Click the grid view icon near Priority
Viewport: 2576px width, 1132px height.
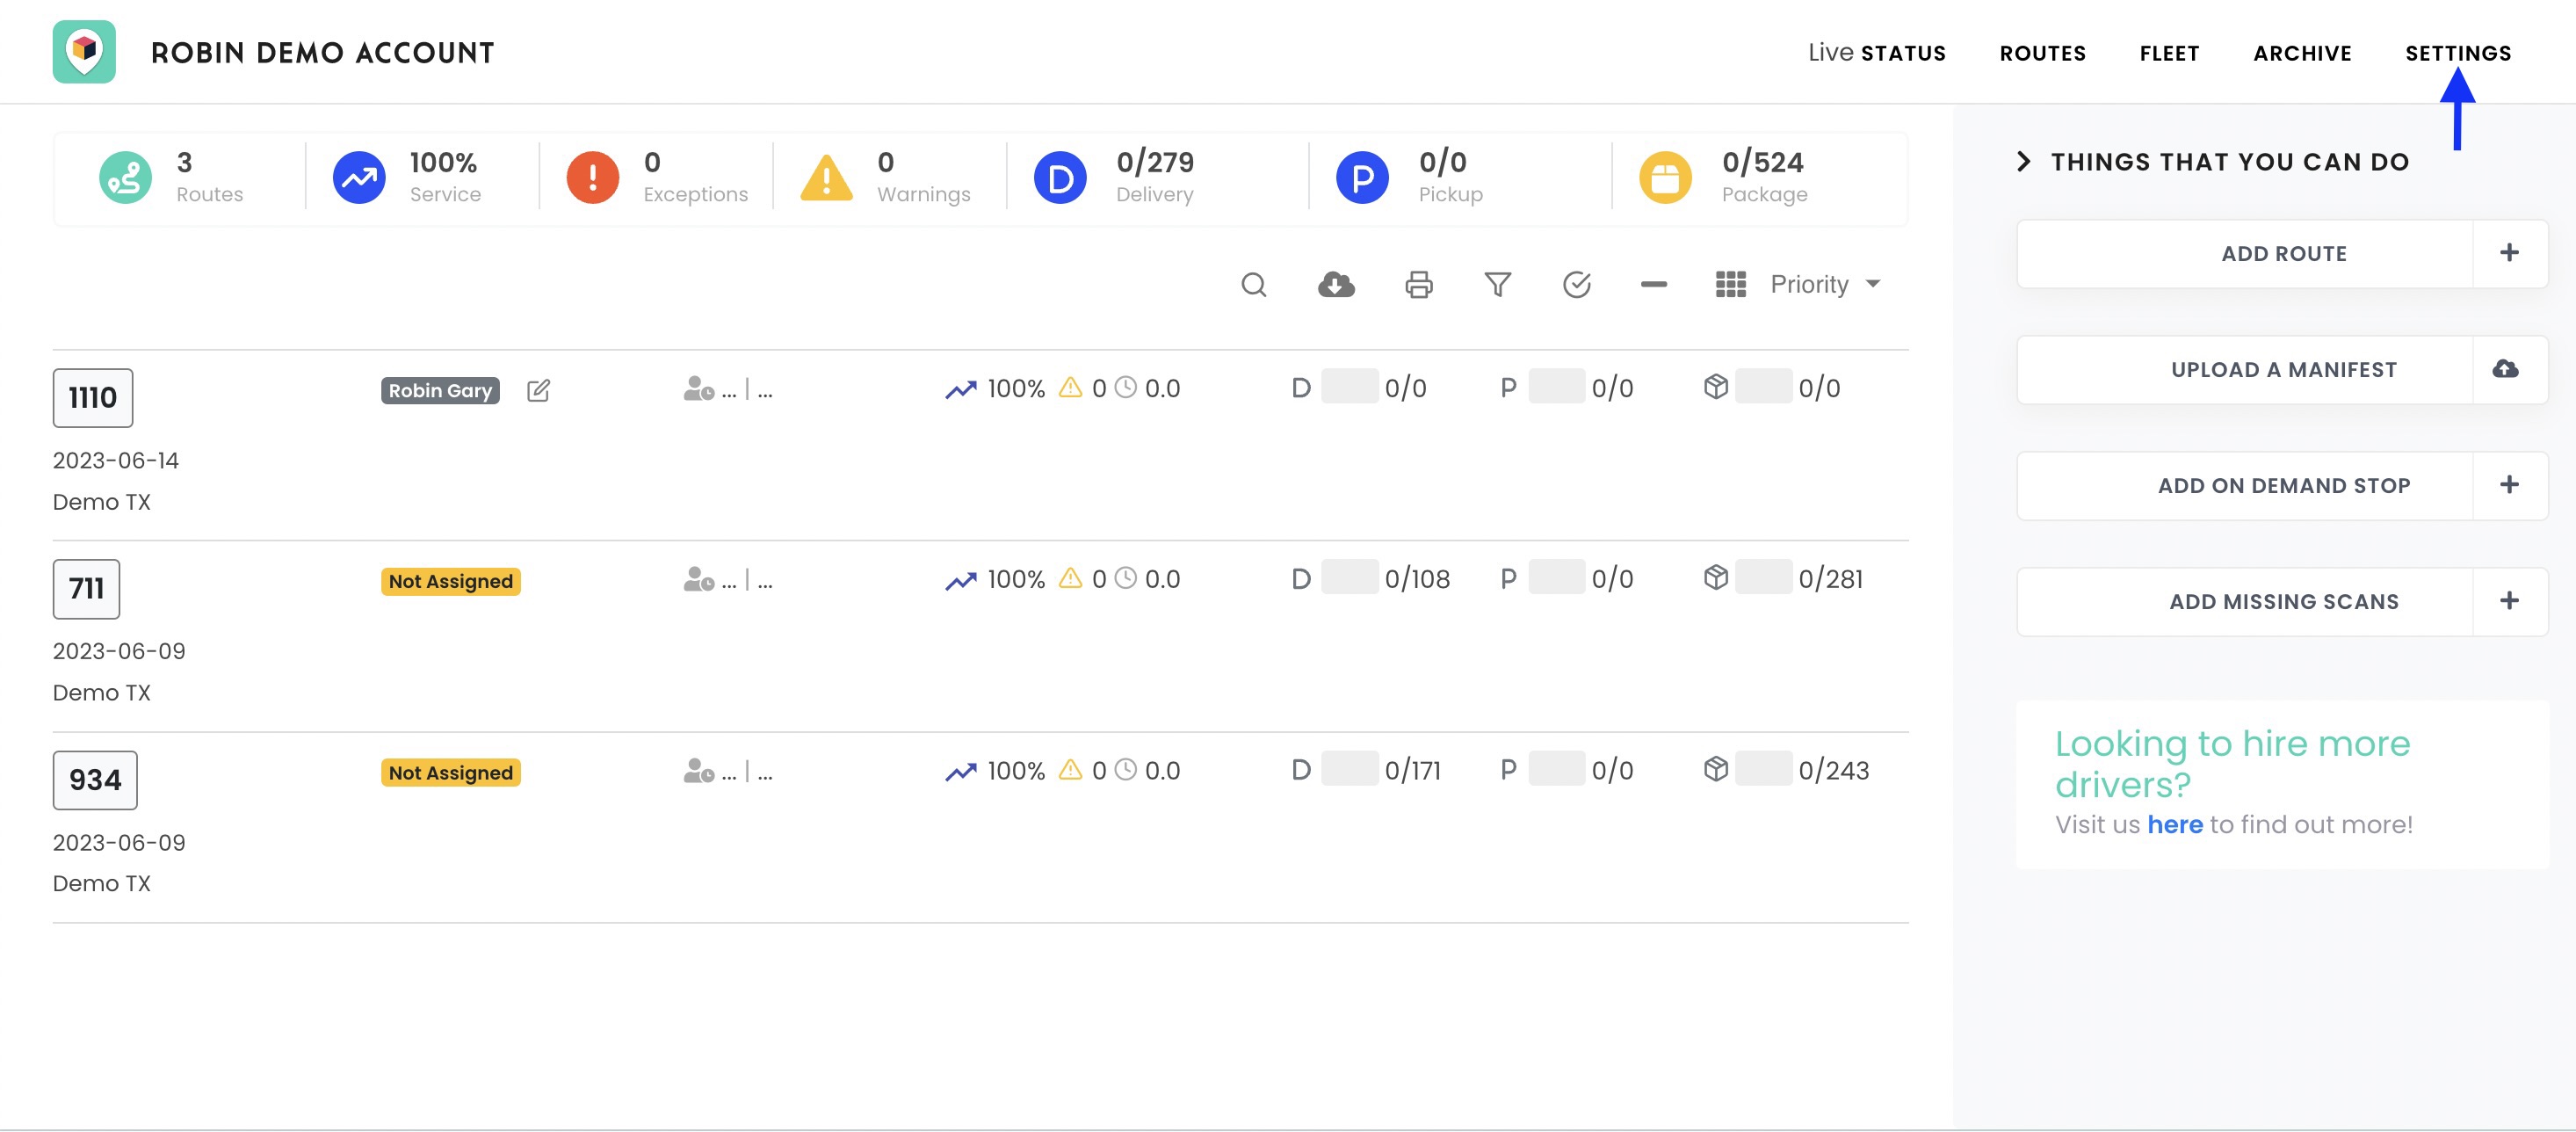point(1729,284)
